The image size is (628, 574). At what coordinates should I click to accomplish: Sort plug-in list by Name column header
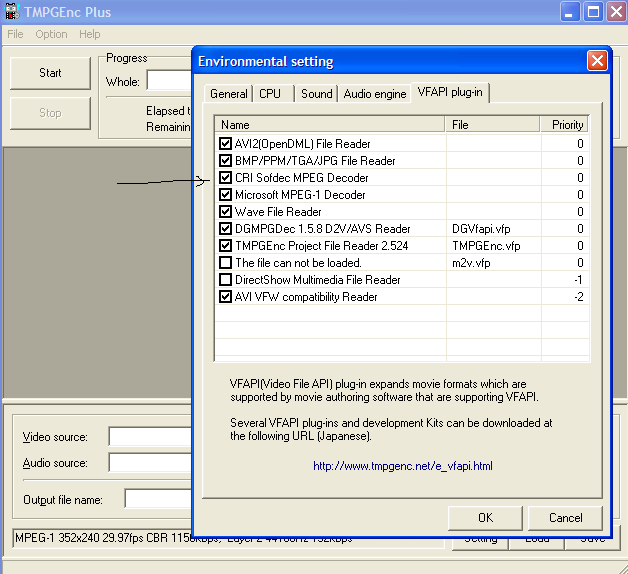click(330, 125)
